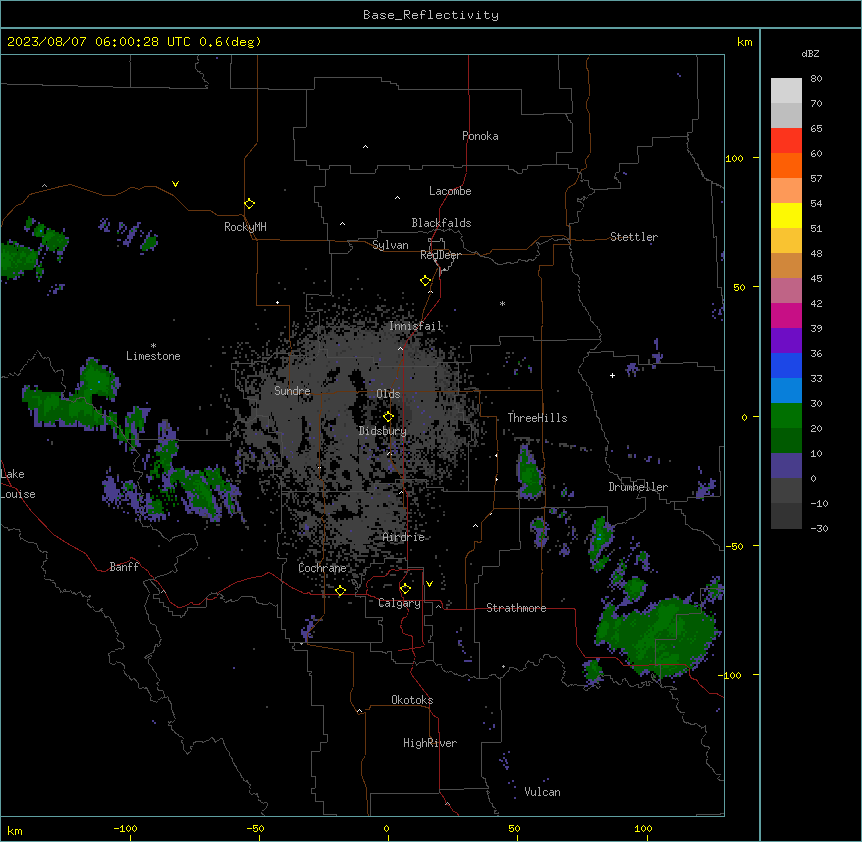Click the yellow V marker northwest of RockyMH
Image resolution: width=862 pixels, height=842 pixels.
click(x=175, y=184)
